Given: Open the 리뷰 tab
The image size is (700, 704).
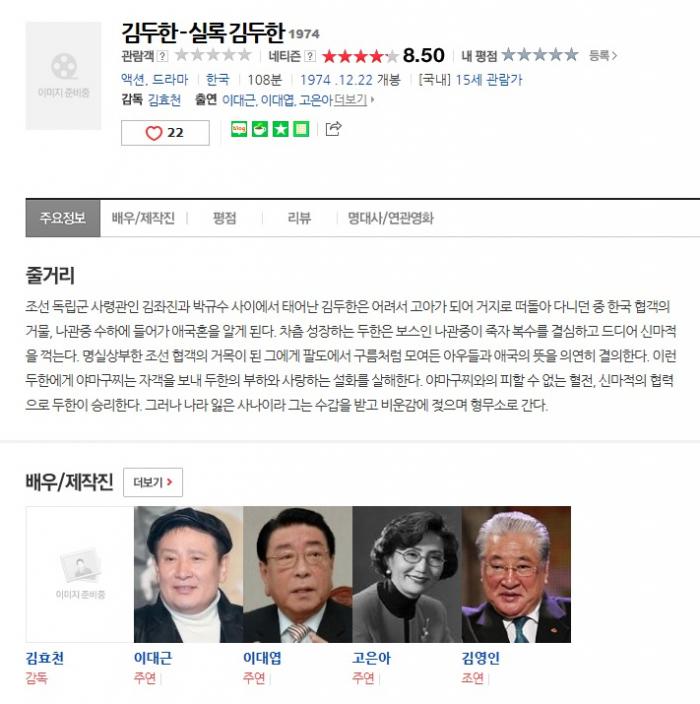Looking at the screenshot, I should tap(299, 218).
